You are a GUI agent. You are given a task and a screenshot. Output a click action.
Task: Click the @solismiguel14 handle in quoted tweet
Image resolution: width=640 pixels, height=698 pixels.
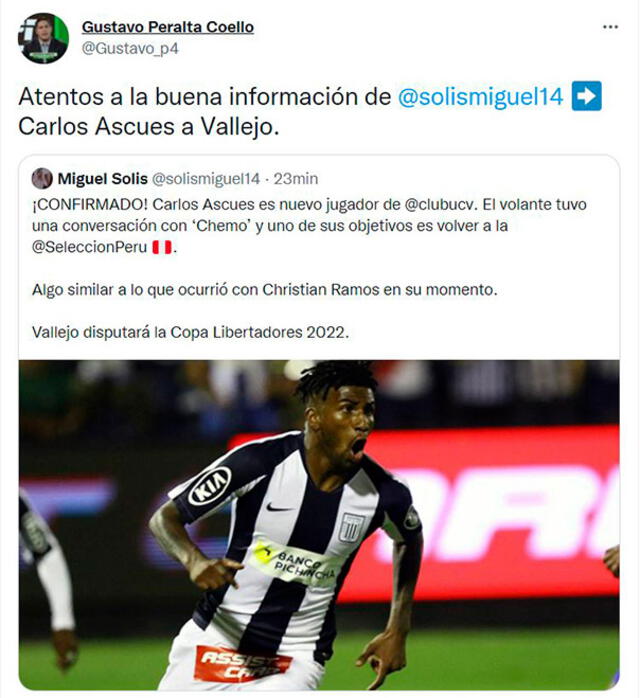tap(206, 179)
